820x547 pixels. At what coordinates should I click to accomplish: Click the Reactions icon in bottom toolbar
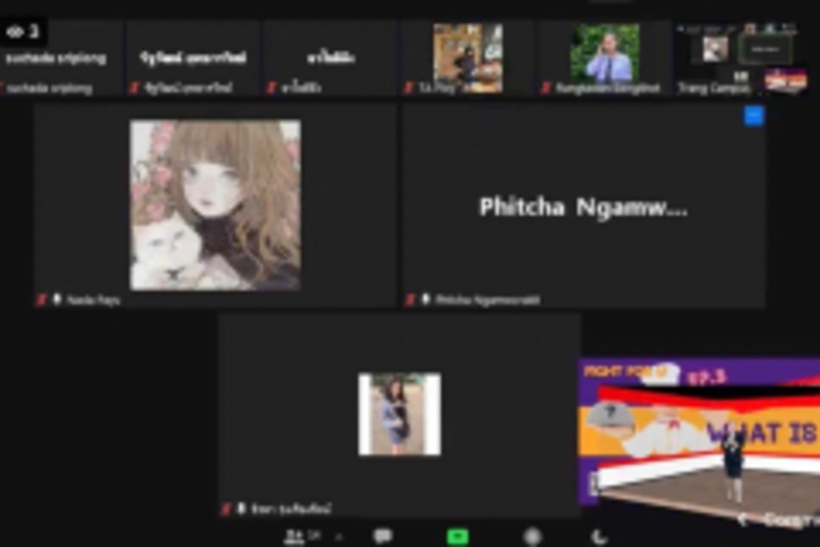(599, 537)
